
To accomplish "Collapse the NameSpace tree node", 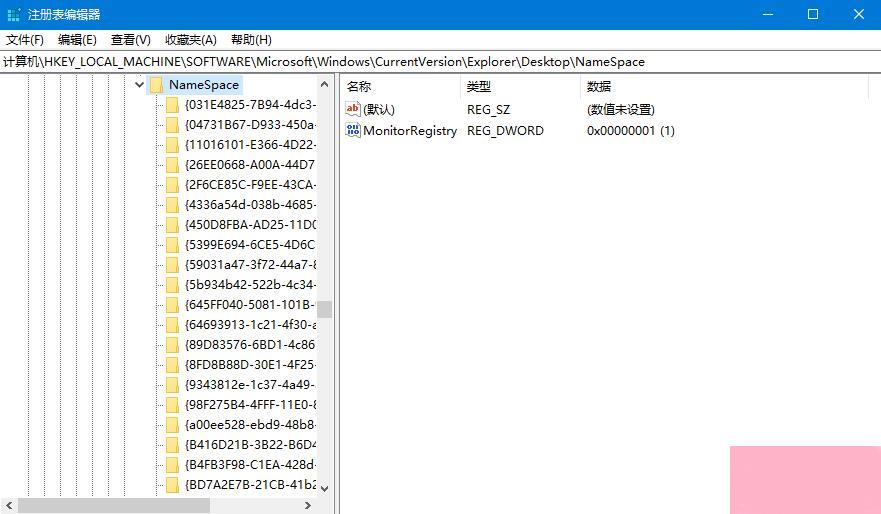I will (x=139, y=85).
